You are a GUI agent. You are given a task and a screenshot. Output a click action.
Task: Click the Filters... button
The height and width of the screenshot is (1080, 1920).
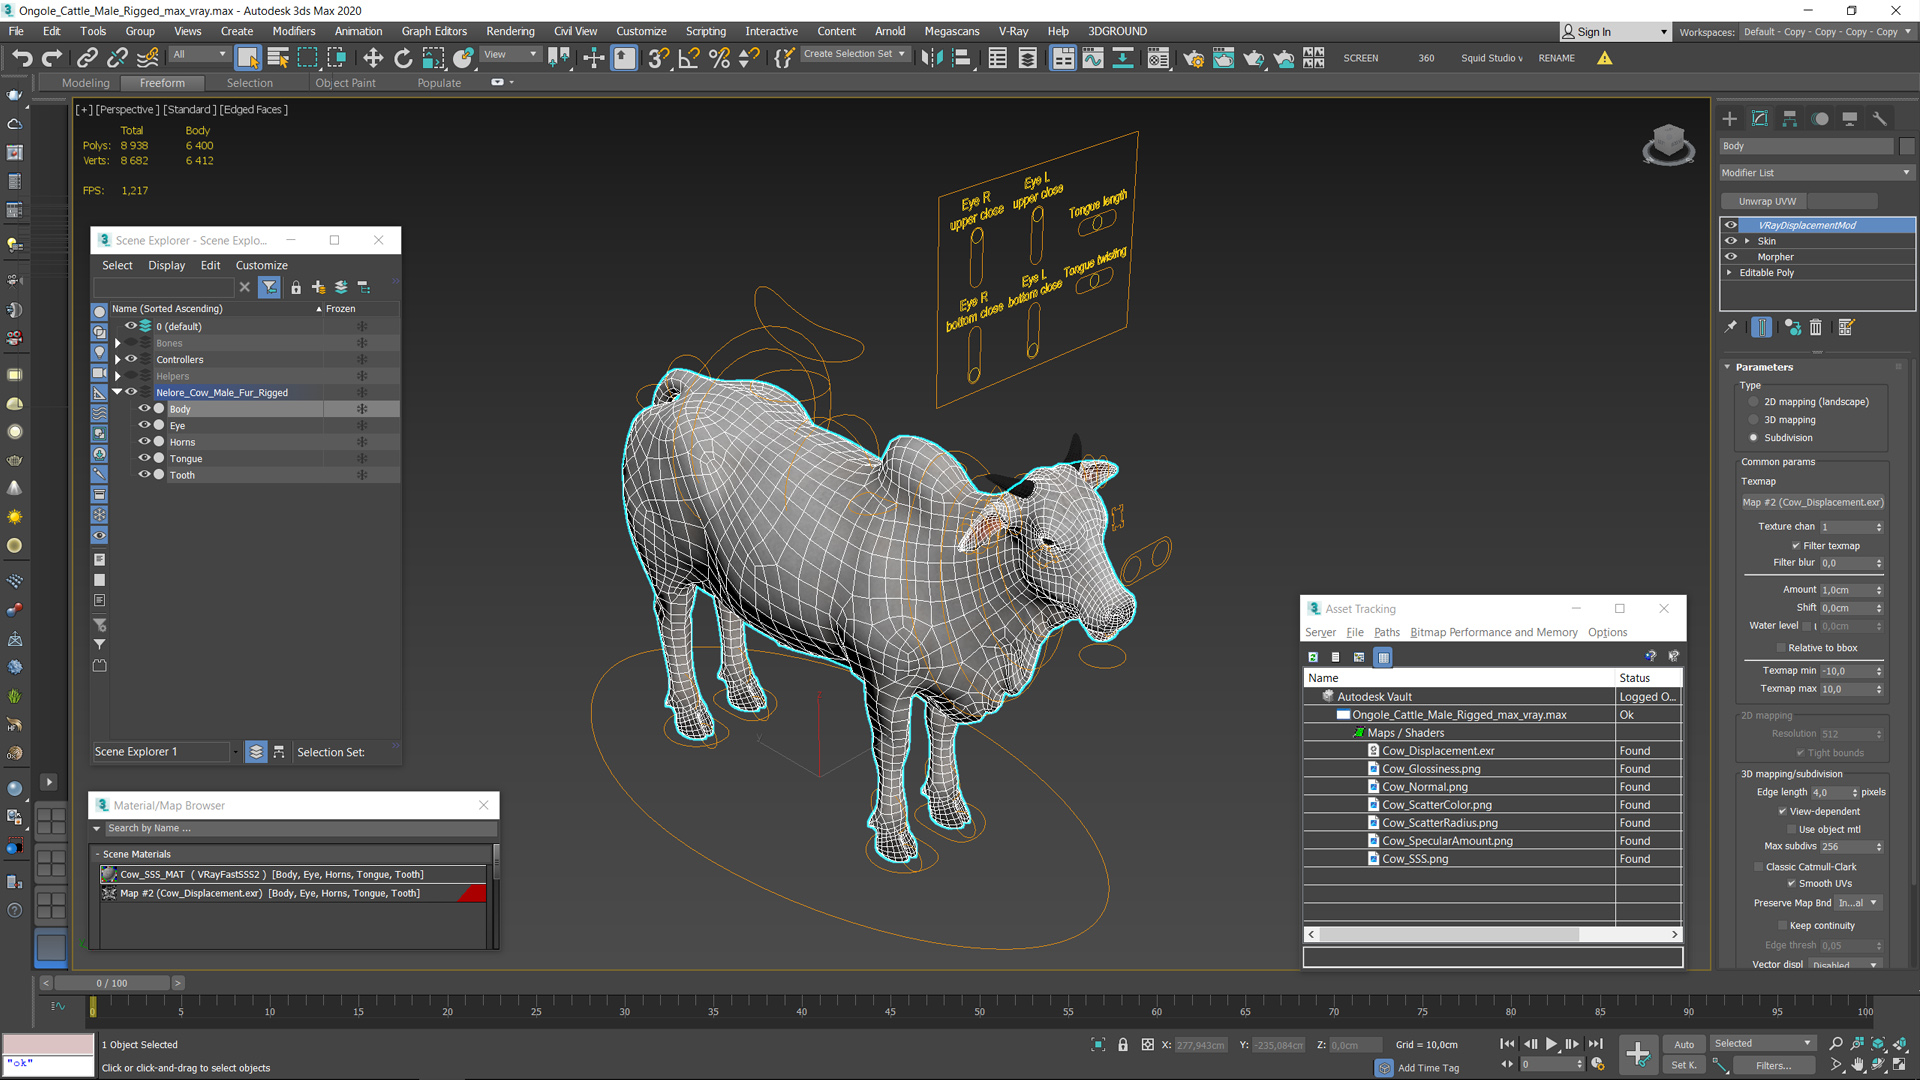[1773, 1065]
